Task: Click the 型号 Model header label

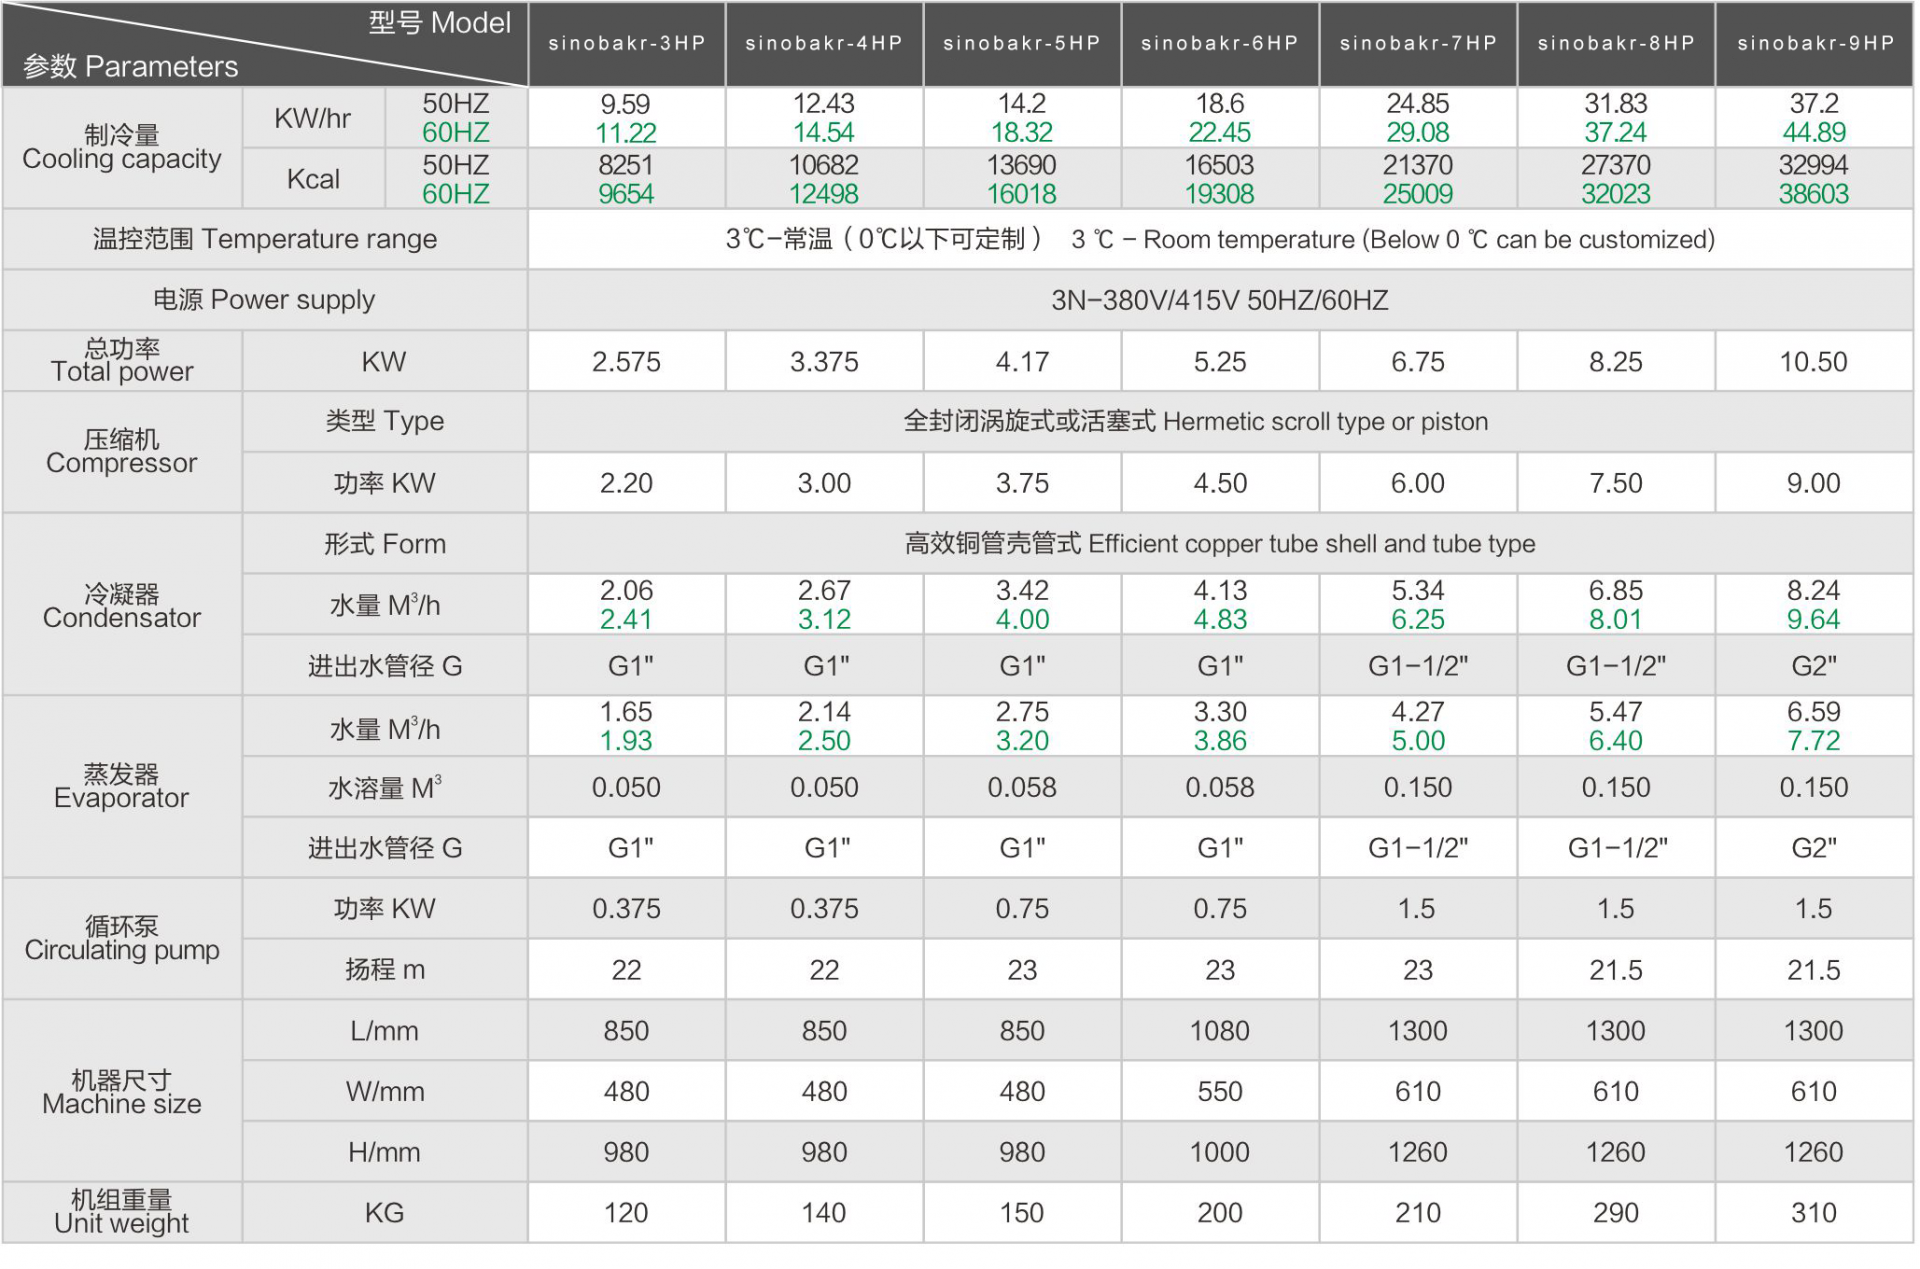Action: click(440, 23)
